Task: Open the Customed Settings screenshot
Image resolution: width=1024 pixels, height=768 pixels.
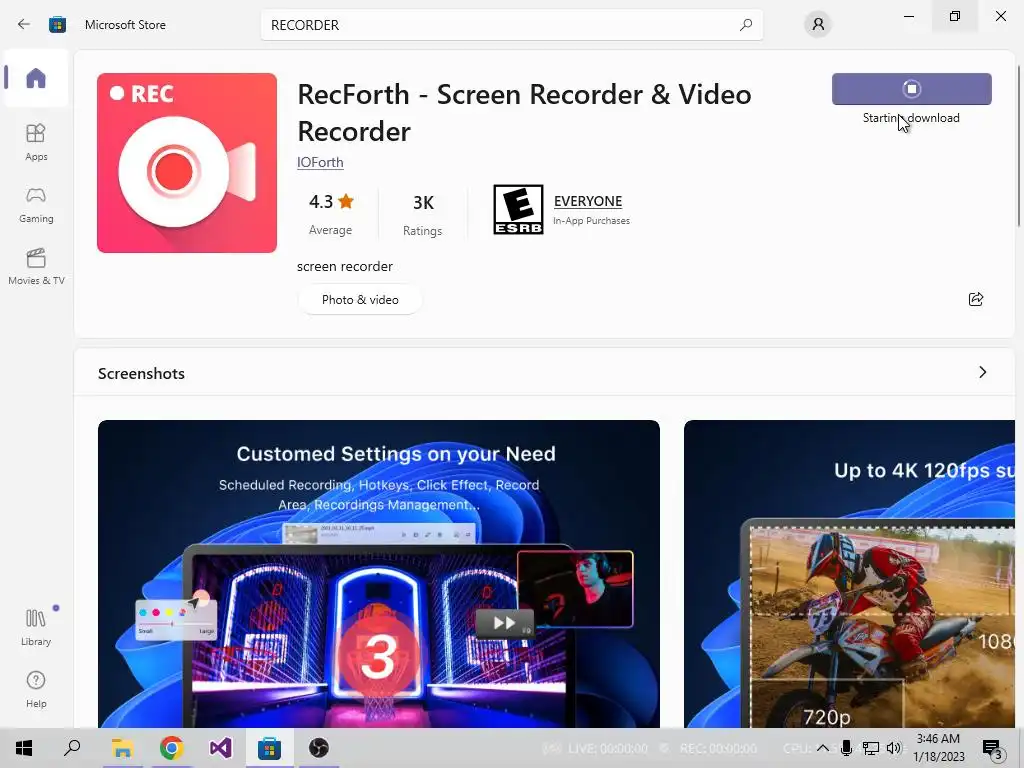Action: (379, 573)
